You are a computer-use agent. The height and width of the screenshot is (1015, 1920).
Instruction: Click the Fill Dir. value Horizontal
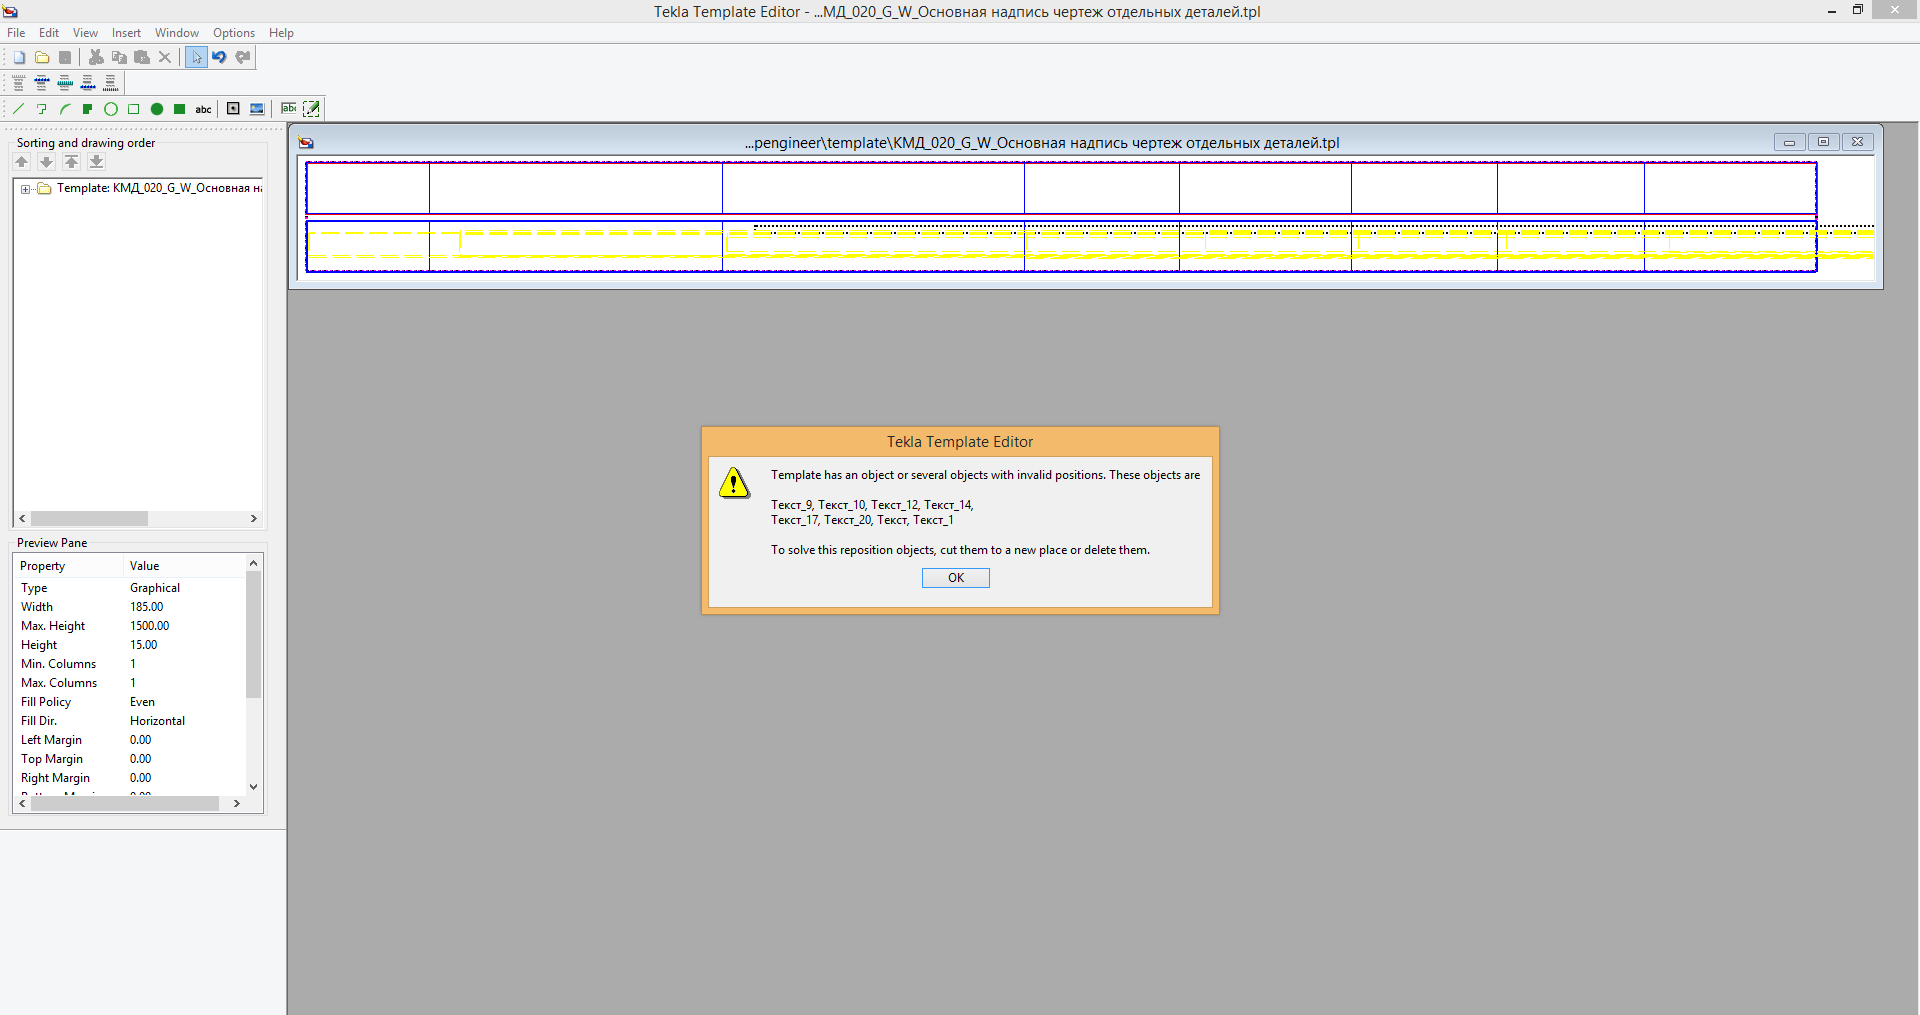[x=158, y=721]
